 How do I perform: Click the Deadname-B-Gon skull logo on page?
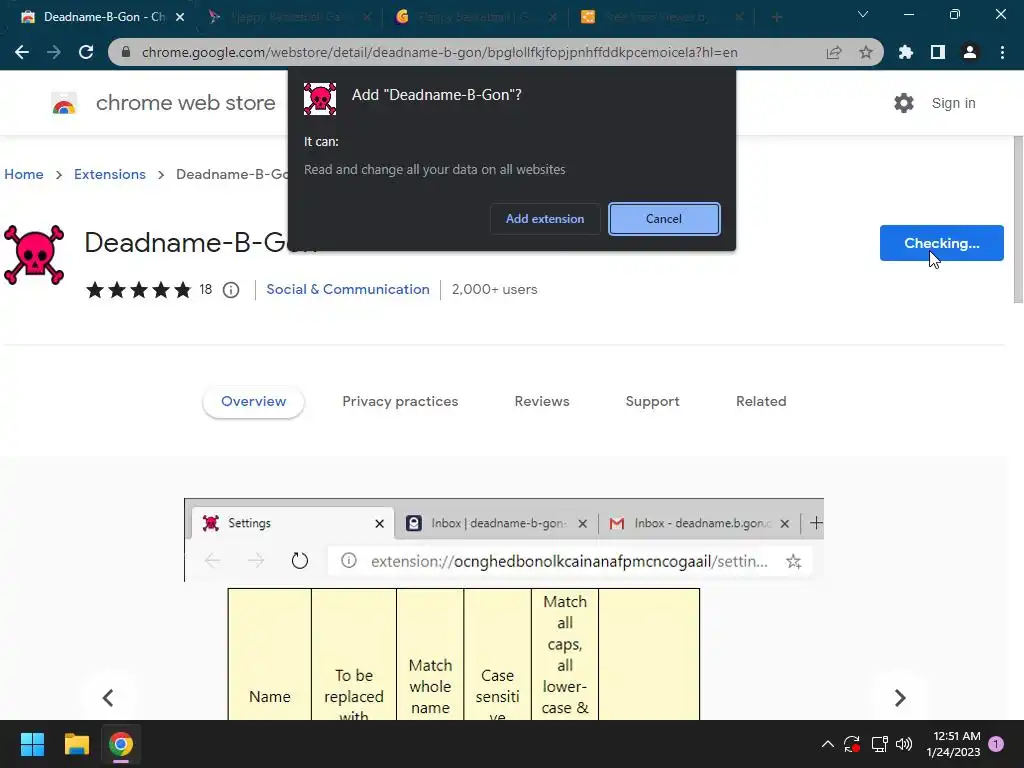pos(34,255)
